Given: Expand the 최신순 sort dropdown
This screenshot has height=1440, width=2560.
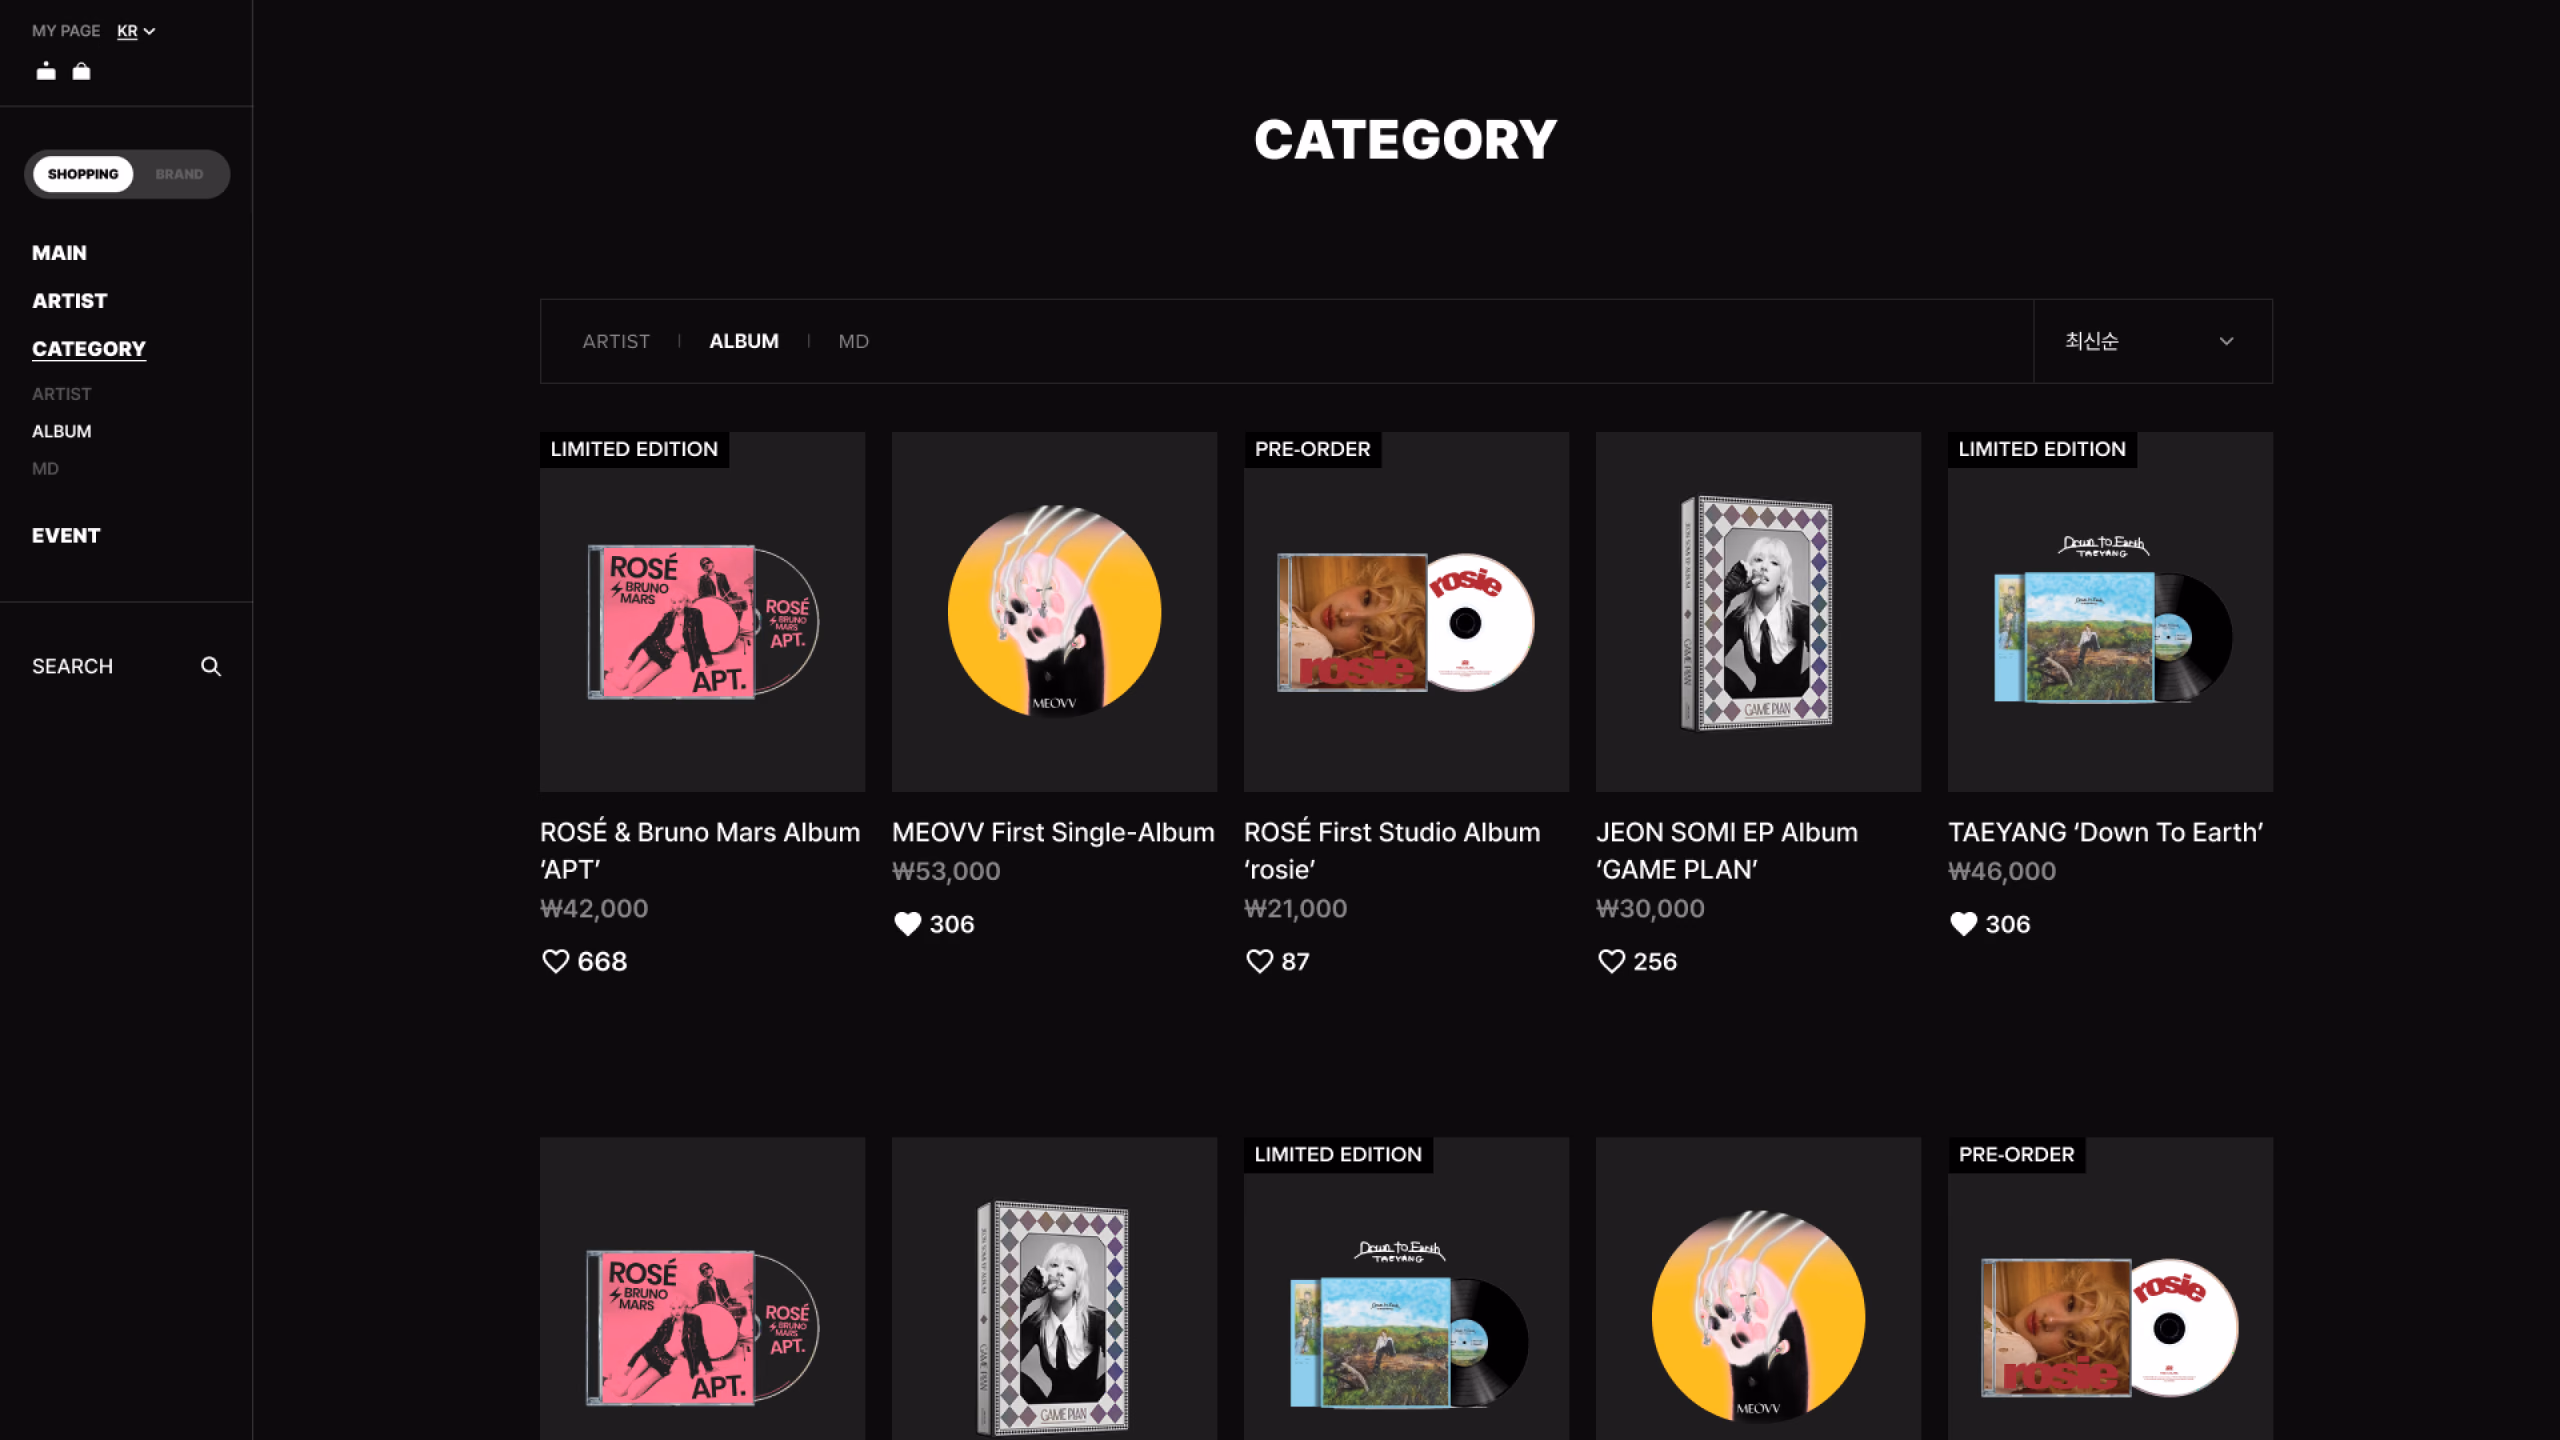Looking at the screenshot, I should [x=2153, y=341].
